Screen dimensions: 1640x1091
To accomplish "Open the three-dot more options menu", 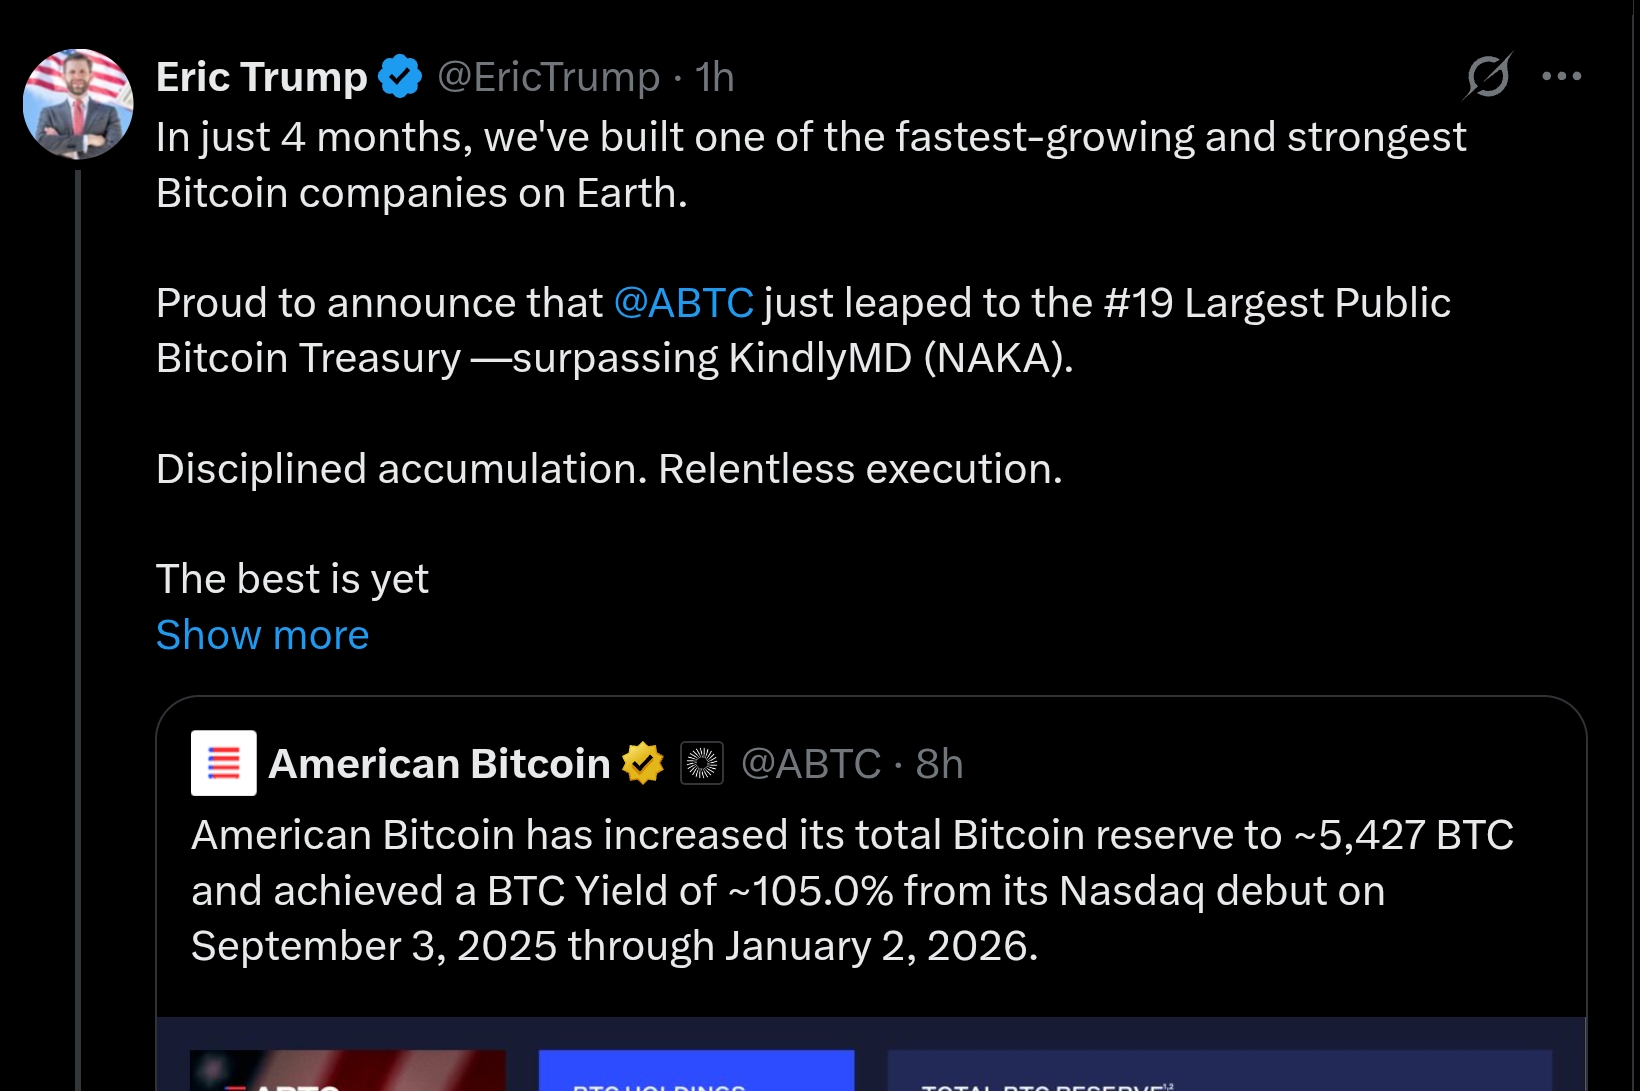I will pyautogui.click(x=1561, y=76).
